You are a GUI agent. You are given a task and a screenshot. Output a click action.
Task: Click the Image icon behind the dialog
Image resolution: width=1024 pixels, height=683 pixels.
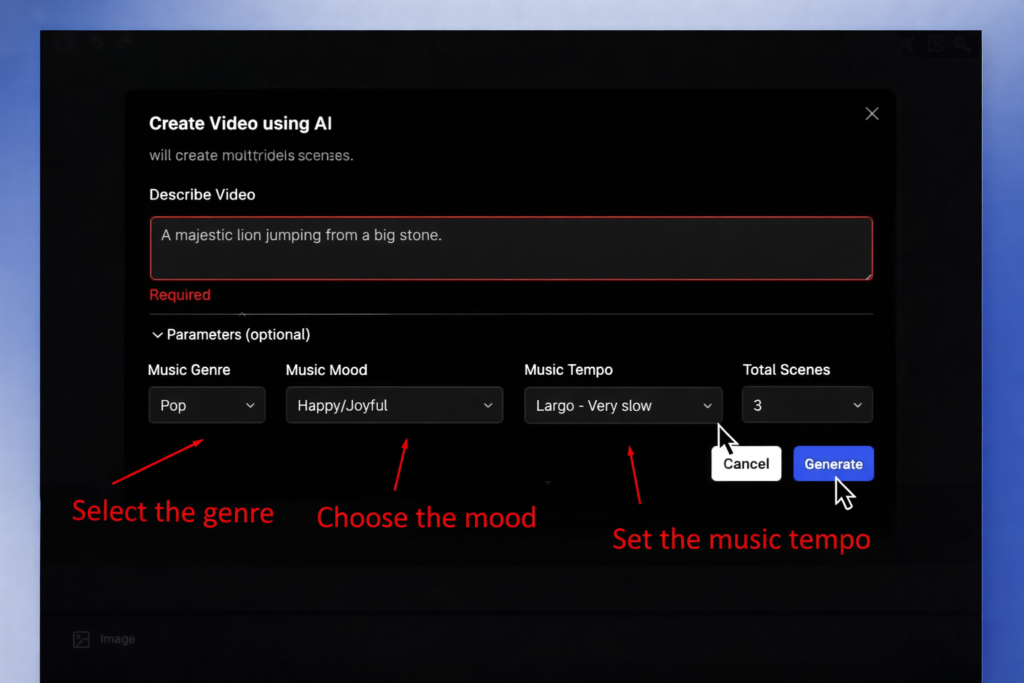81,639
